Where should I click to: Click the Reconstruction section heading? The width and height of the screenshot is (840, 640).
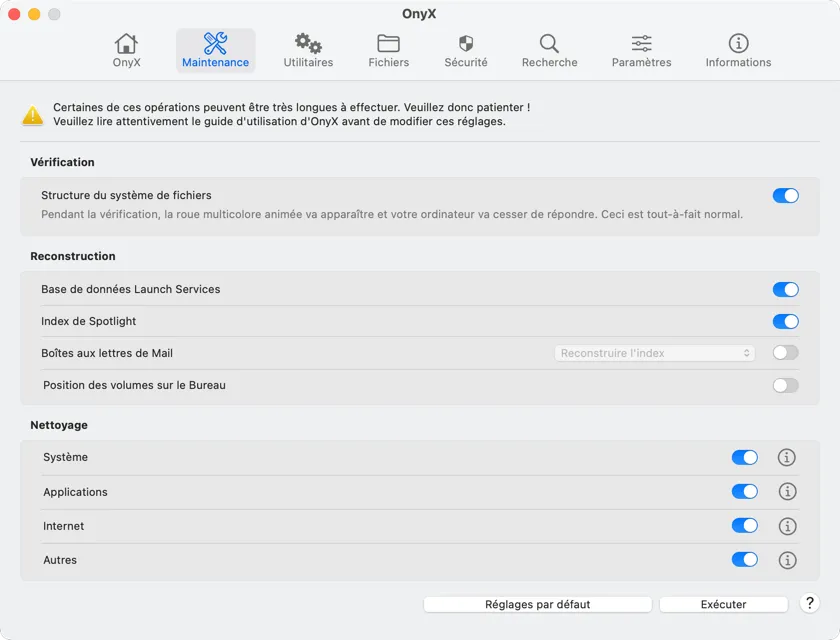tap(73, 256)
